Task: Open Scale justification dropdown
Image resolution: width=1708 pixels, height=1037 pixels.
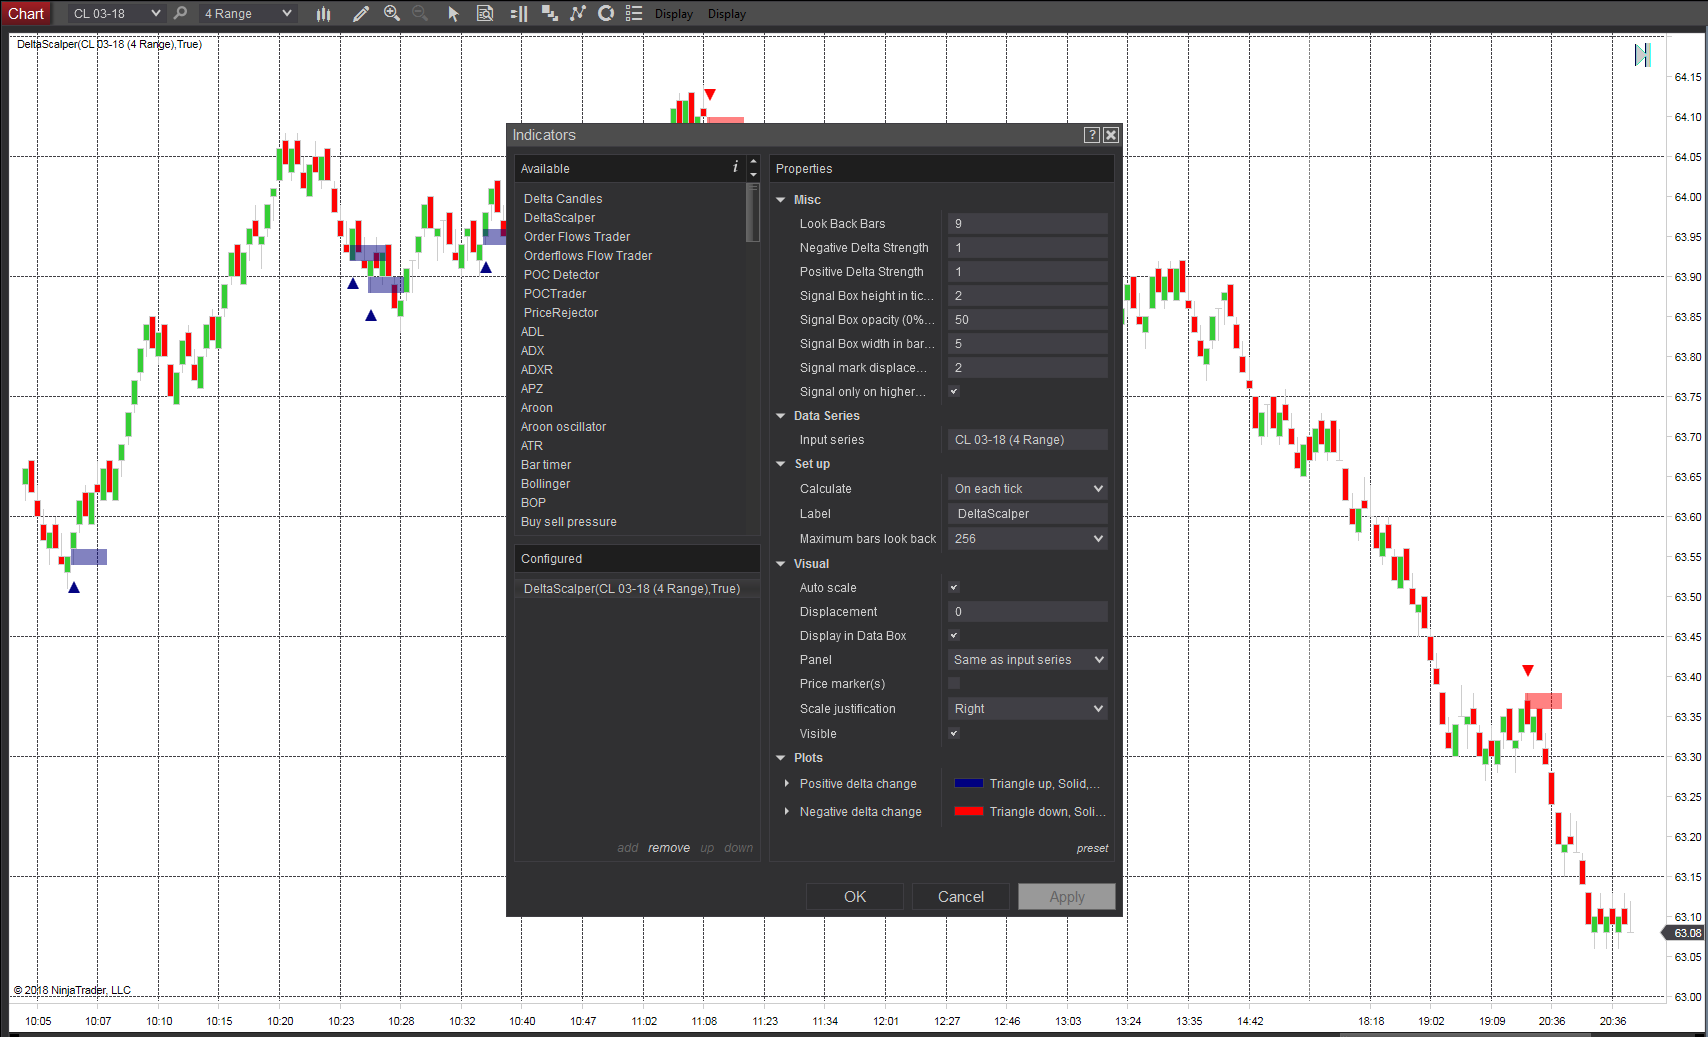Action: point(1027,709)
